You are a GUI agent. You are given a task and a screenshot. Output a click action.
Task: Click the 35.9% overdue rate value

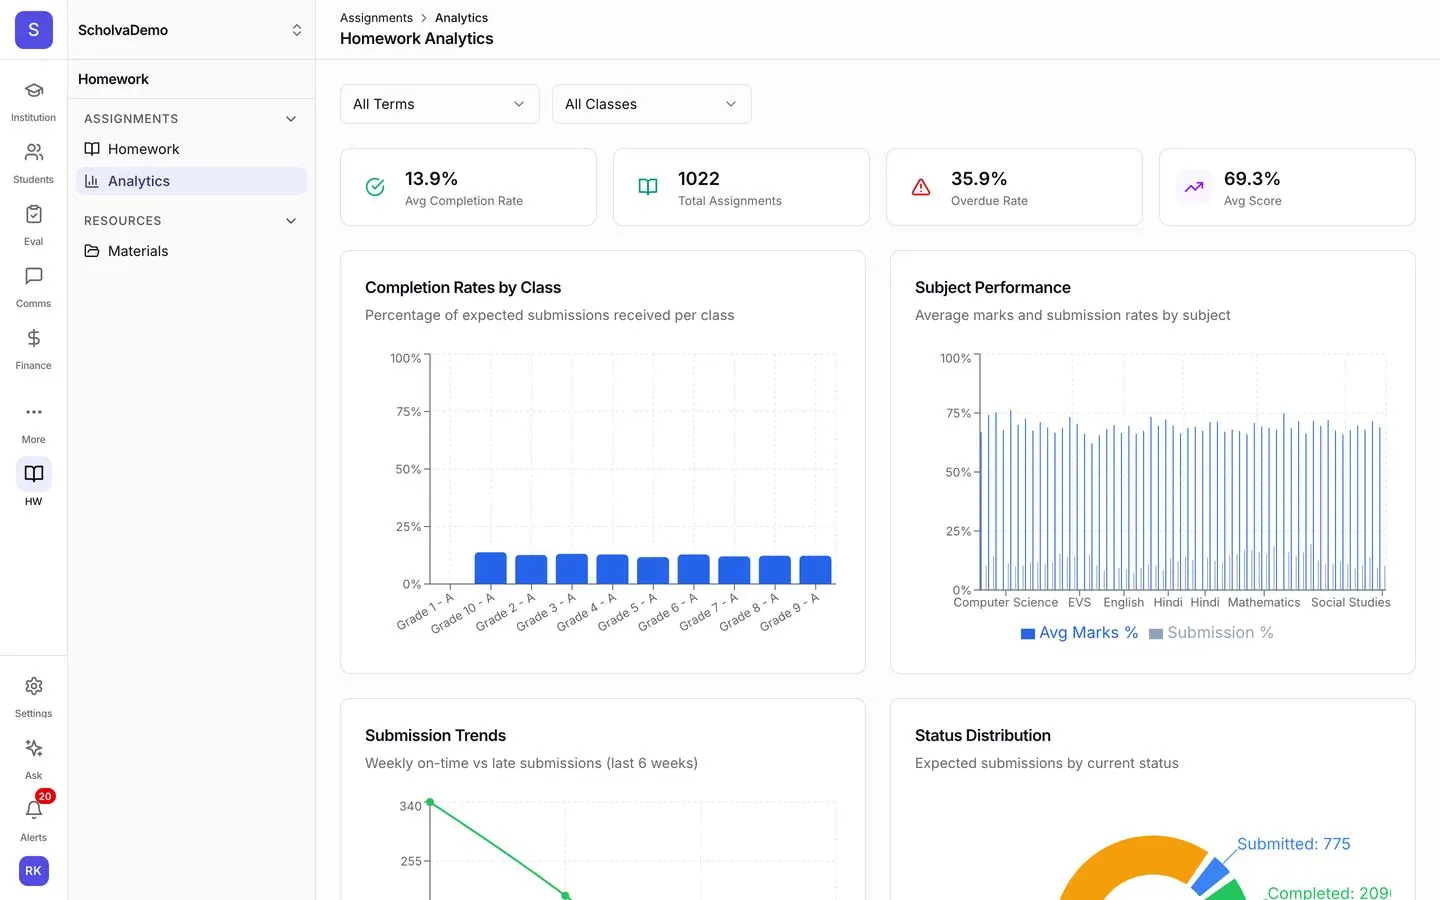[979, 179]
